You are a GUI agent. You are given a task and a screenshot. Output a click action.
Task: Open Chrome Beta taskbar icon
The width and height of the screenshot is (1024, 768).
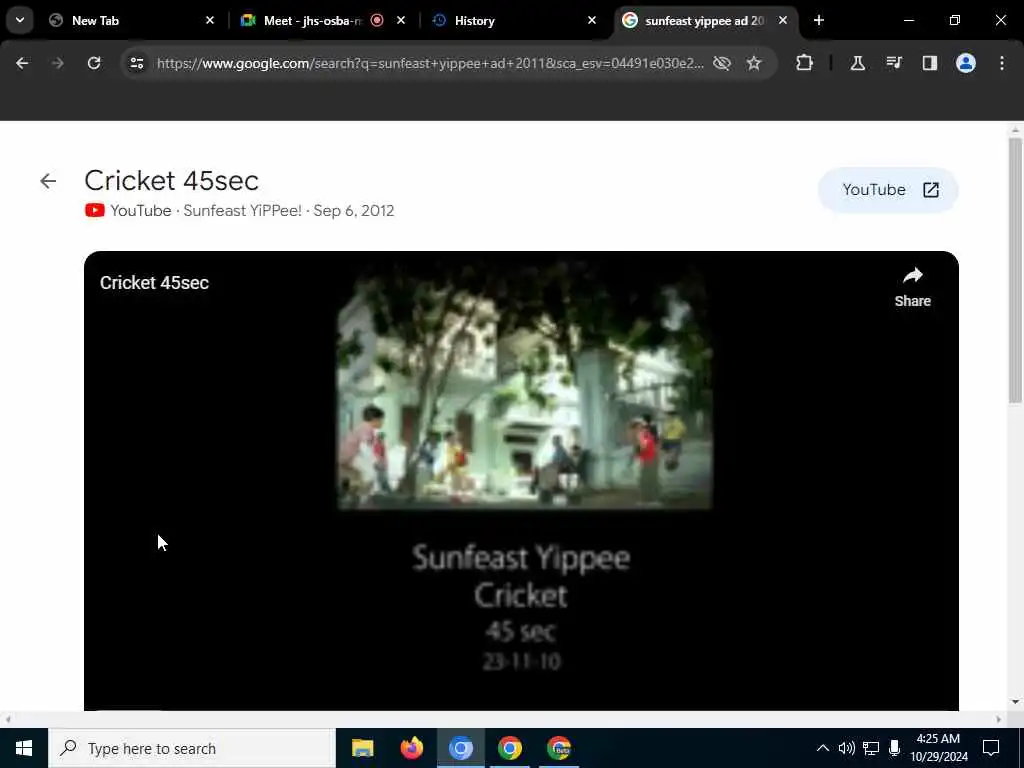point(559,748)
